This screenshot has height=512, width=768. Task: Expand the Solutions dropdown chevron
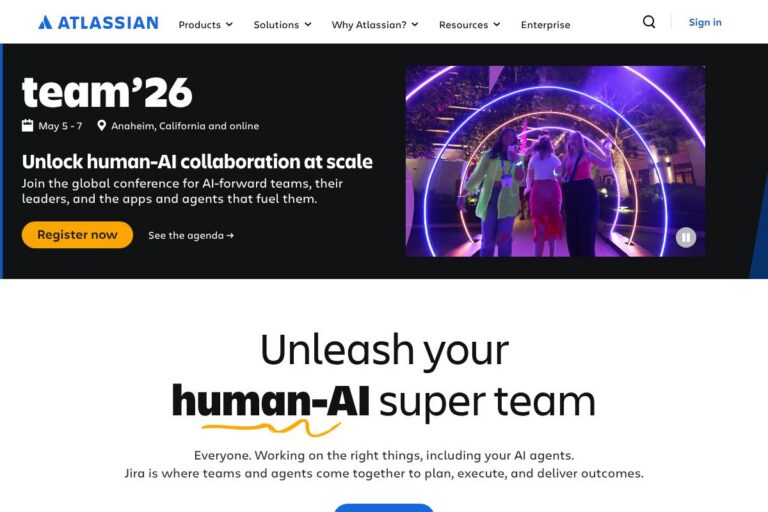tap(308, 24)
